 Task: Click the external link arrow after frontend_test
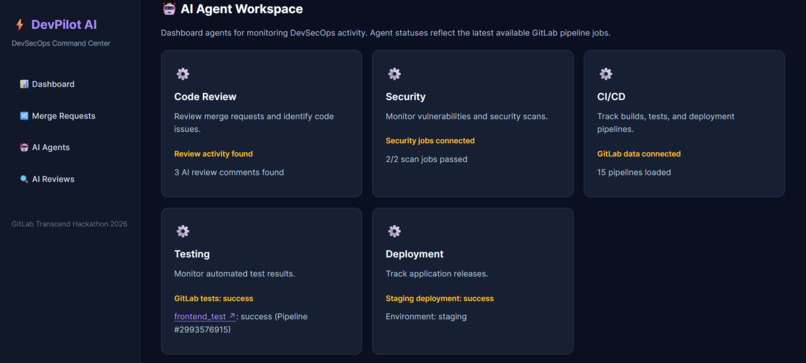click(232, 316)
